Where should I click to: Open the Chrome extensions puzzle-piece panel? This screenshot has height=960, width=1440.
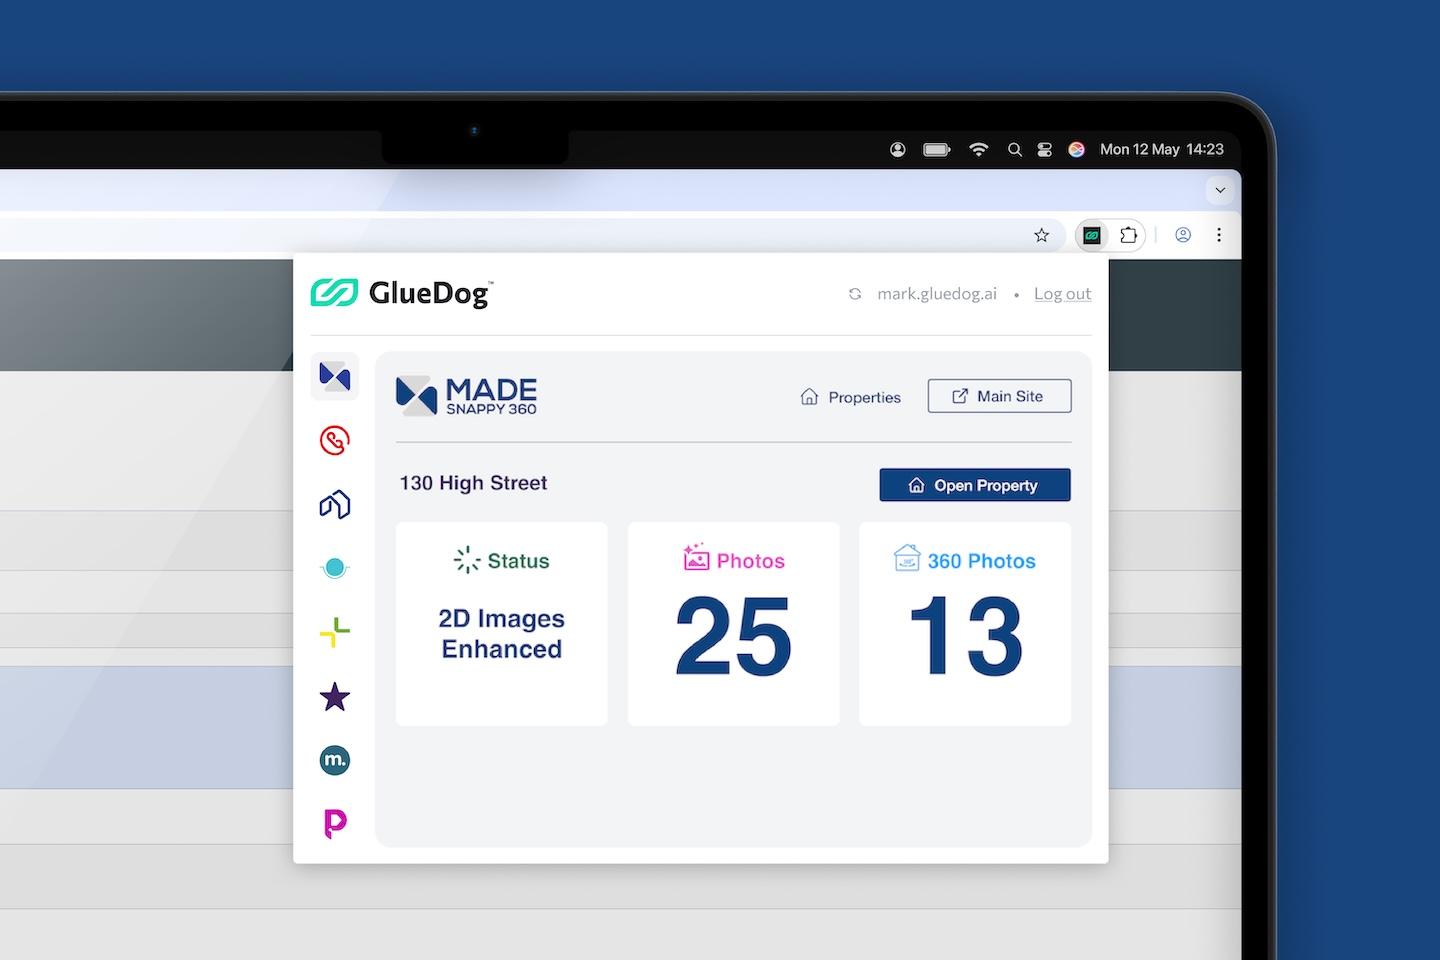click(1130, 235)
